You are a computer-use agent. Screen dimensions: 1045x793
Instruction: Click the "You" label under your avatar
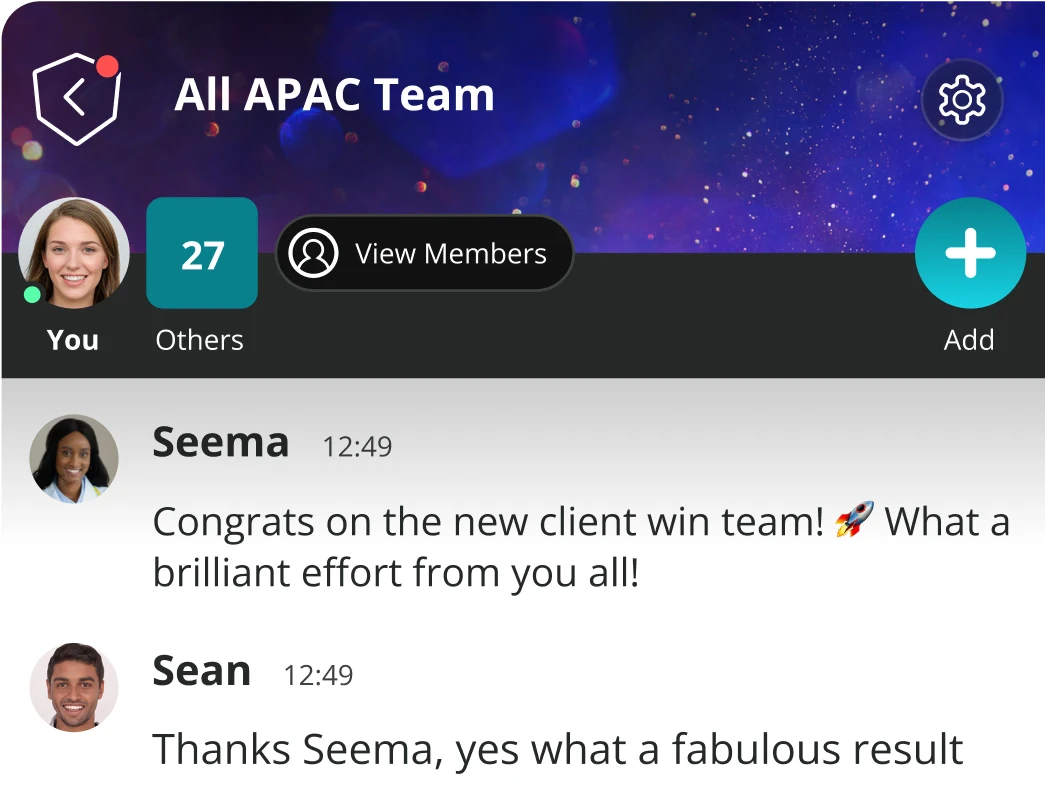point(72,340)
